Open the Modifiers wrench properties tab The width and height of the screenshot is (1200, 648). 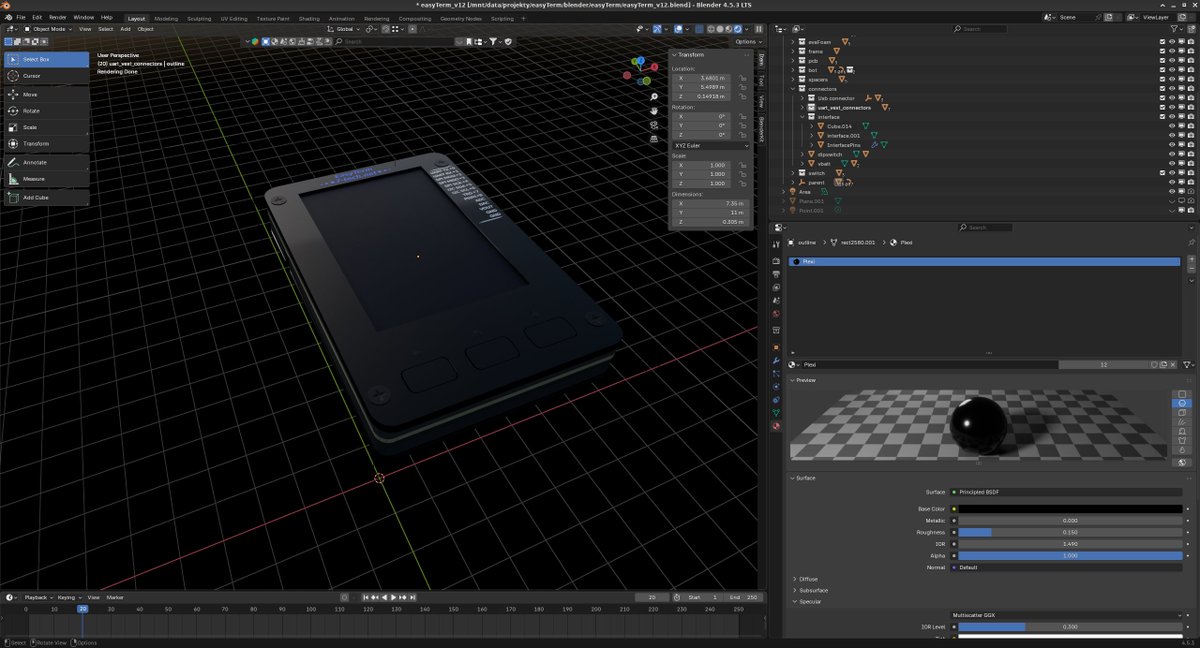click(776, 360)
